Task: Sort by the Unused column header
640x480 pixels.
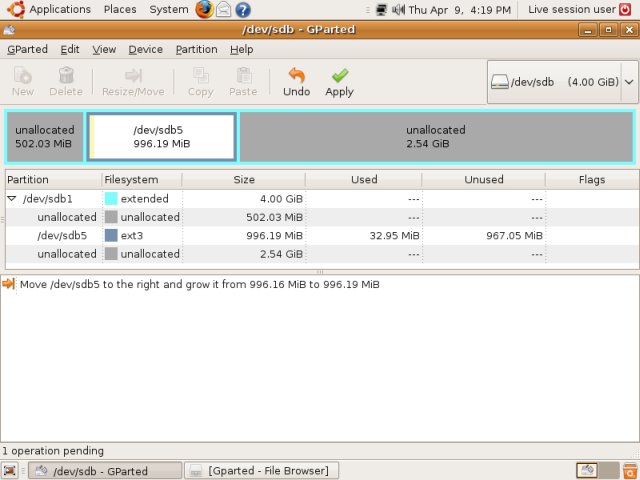Action: (484, 180)
